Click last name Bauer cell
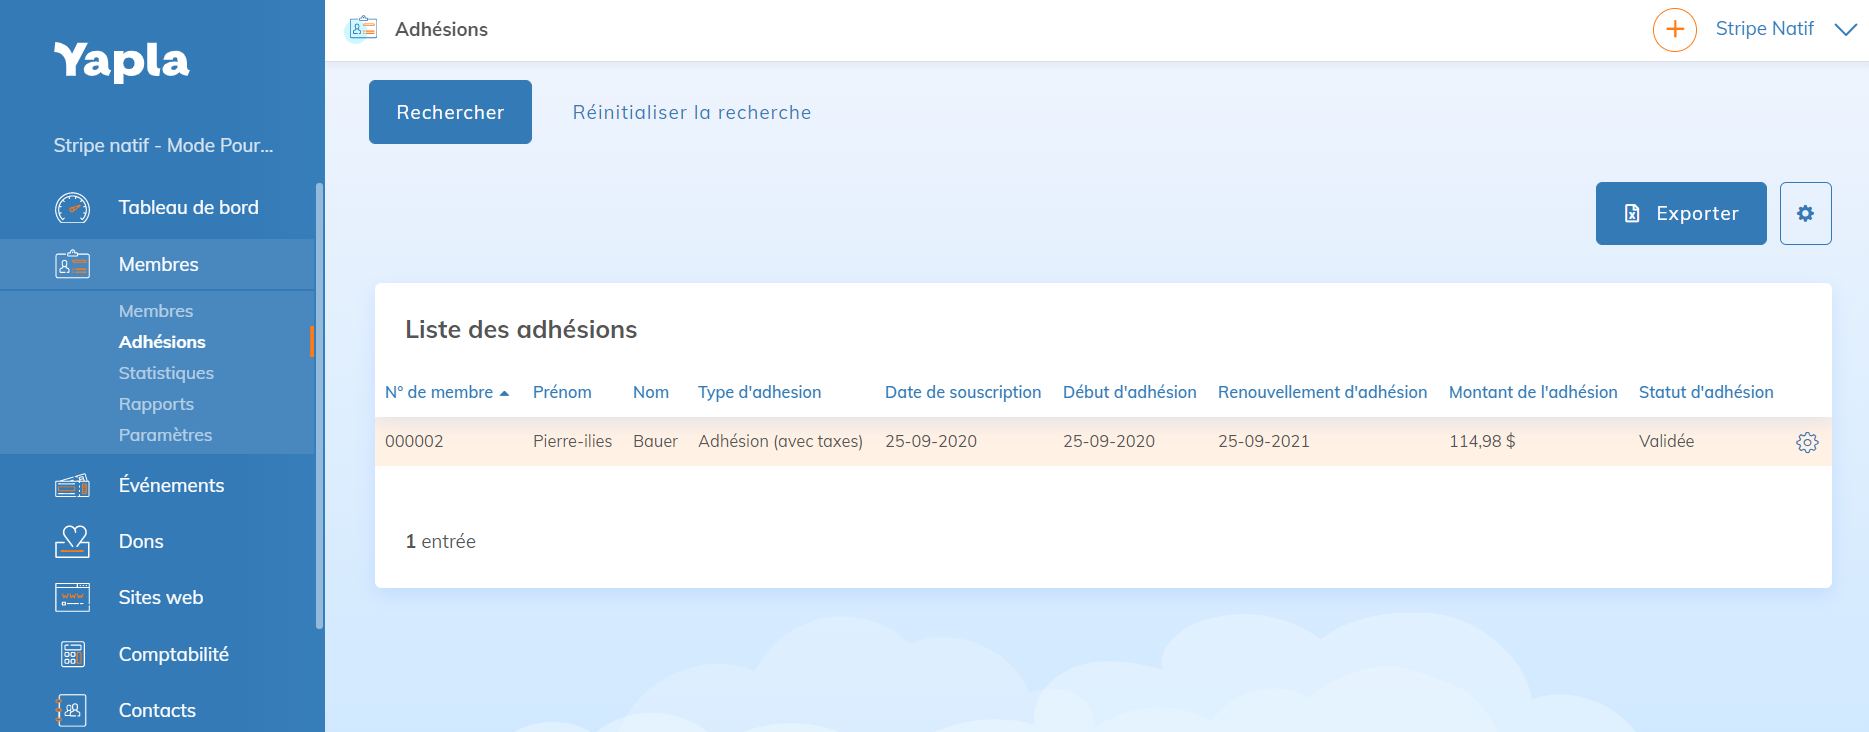The image size is (1869, 732). pos(655,441)
